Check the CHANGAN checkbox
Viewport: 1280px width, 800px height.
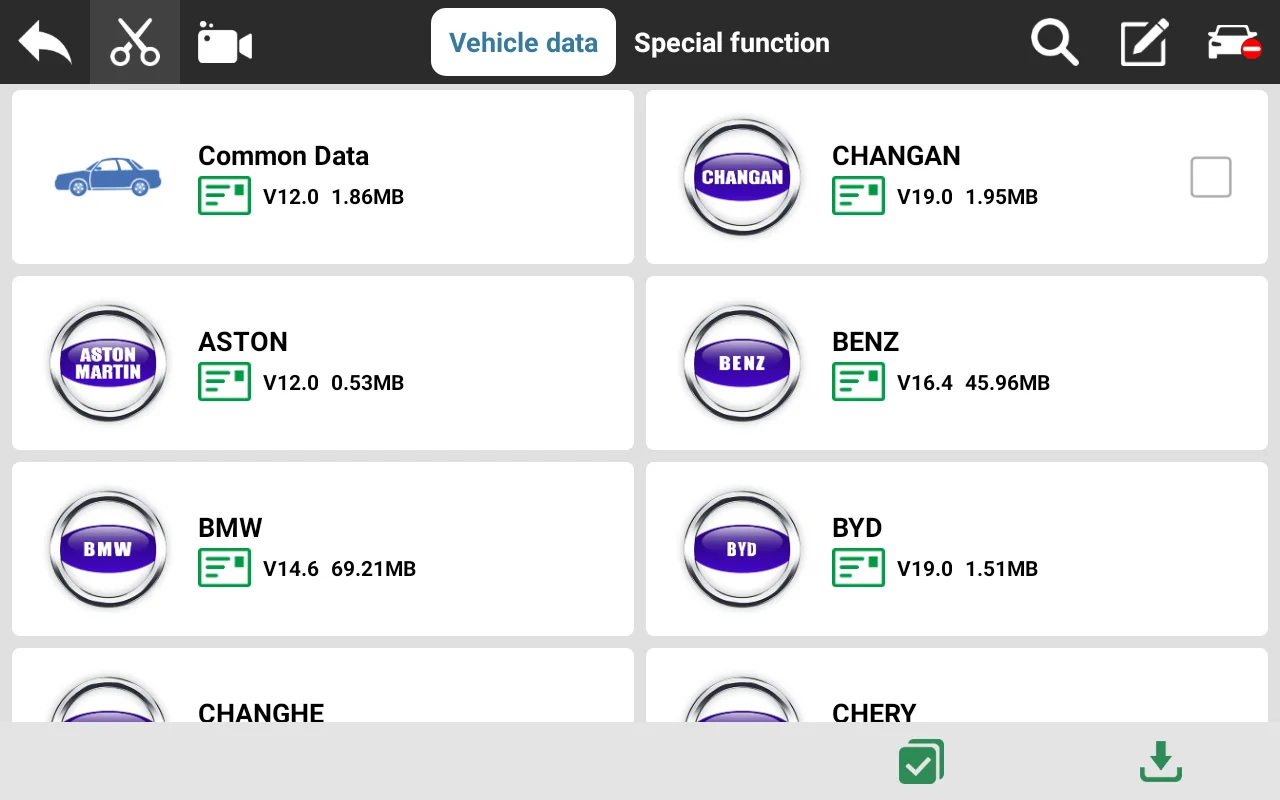point(1211,177)
